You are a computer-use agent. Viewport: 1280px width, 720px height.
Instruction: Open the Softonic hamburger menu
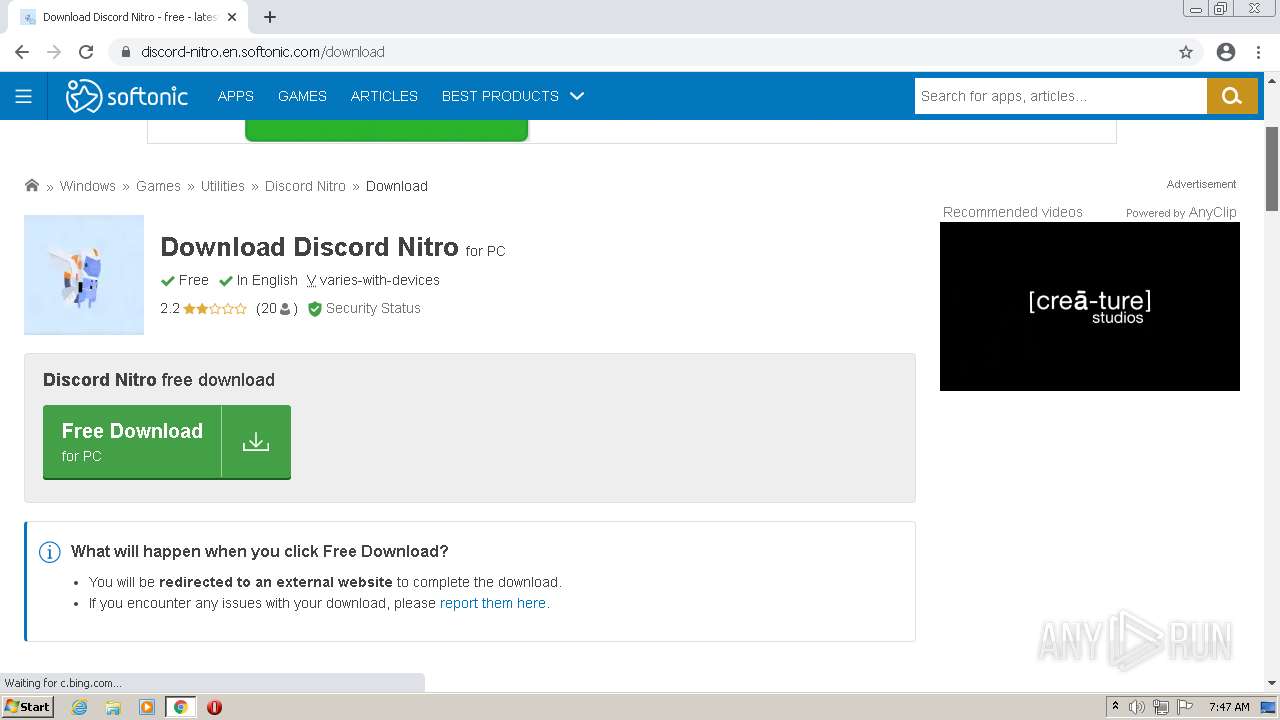coord(23,96)
